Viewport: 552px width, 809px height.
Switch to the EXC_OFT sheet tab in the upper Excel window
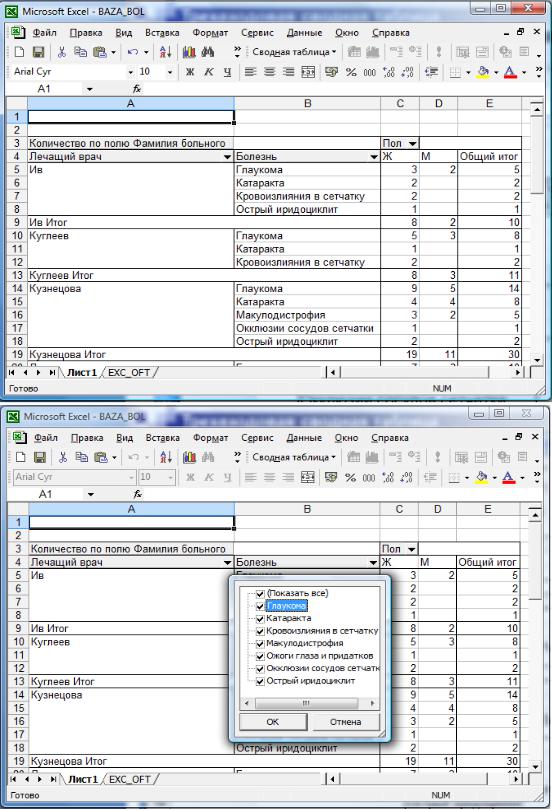(129, 372)
